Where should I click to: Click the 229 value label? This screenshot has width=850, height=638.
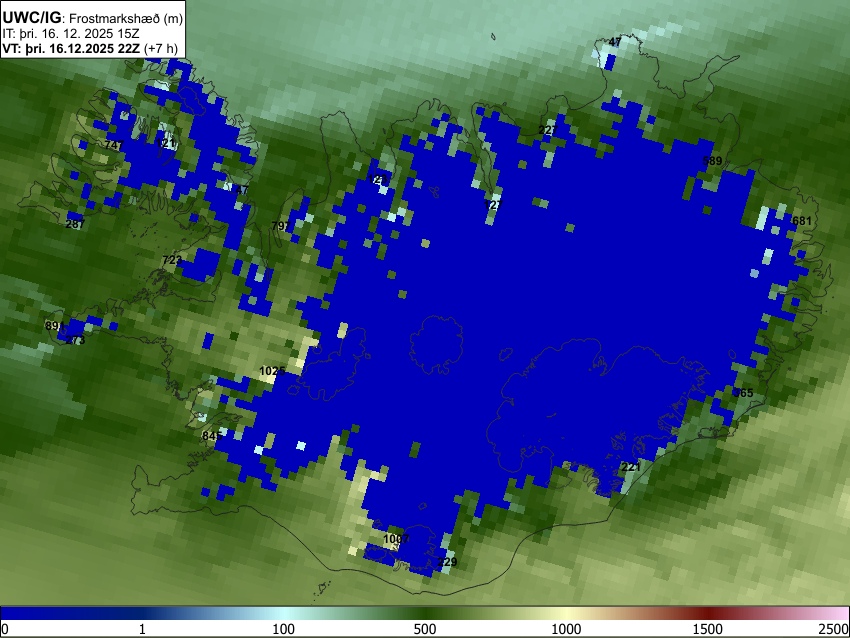[x=447, y=562]
